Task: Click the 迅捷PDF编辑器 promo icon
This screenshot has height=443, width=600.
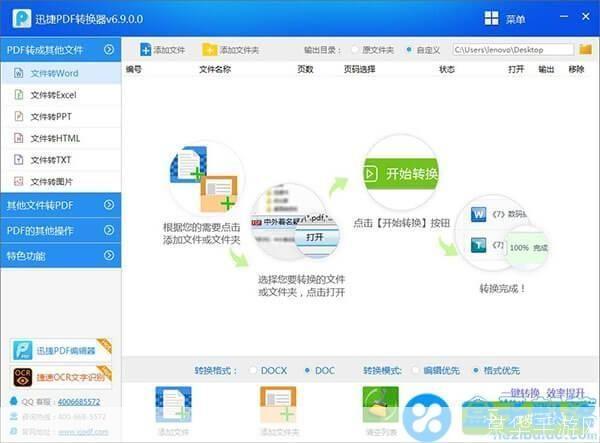Action: click(x=23, y=350)
